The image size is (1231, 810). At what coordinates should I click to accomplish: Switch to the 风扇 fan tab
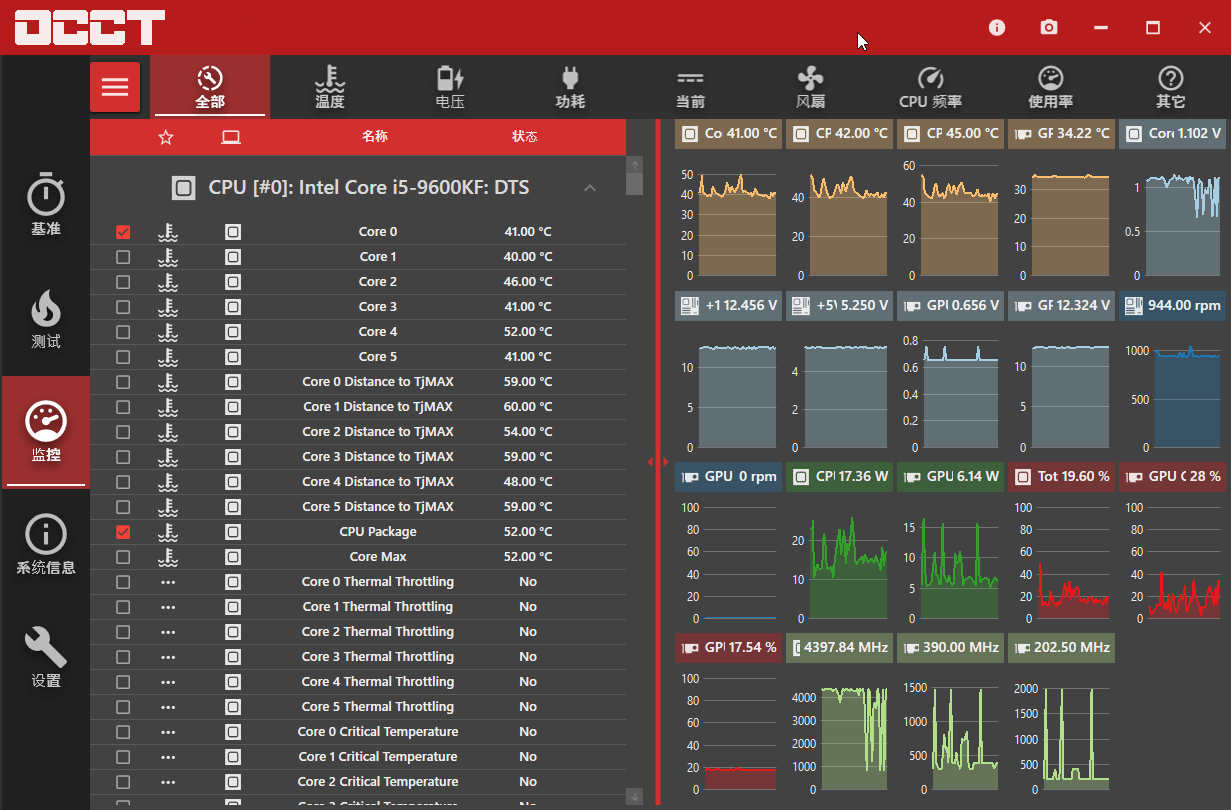[x=810, y=87]
